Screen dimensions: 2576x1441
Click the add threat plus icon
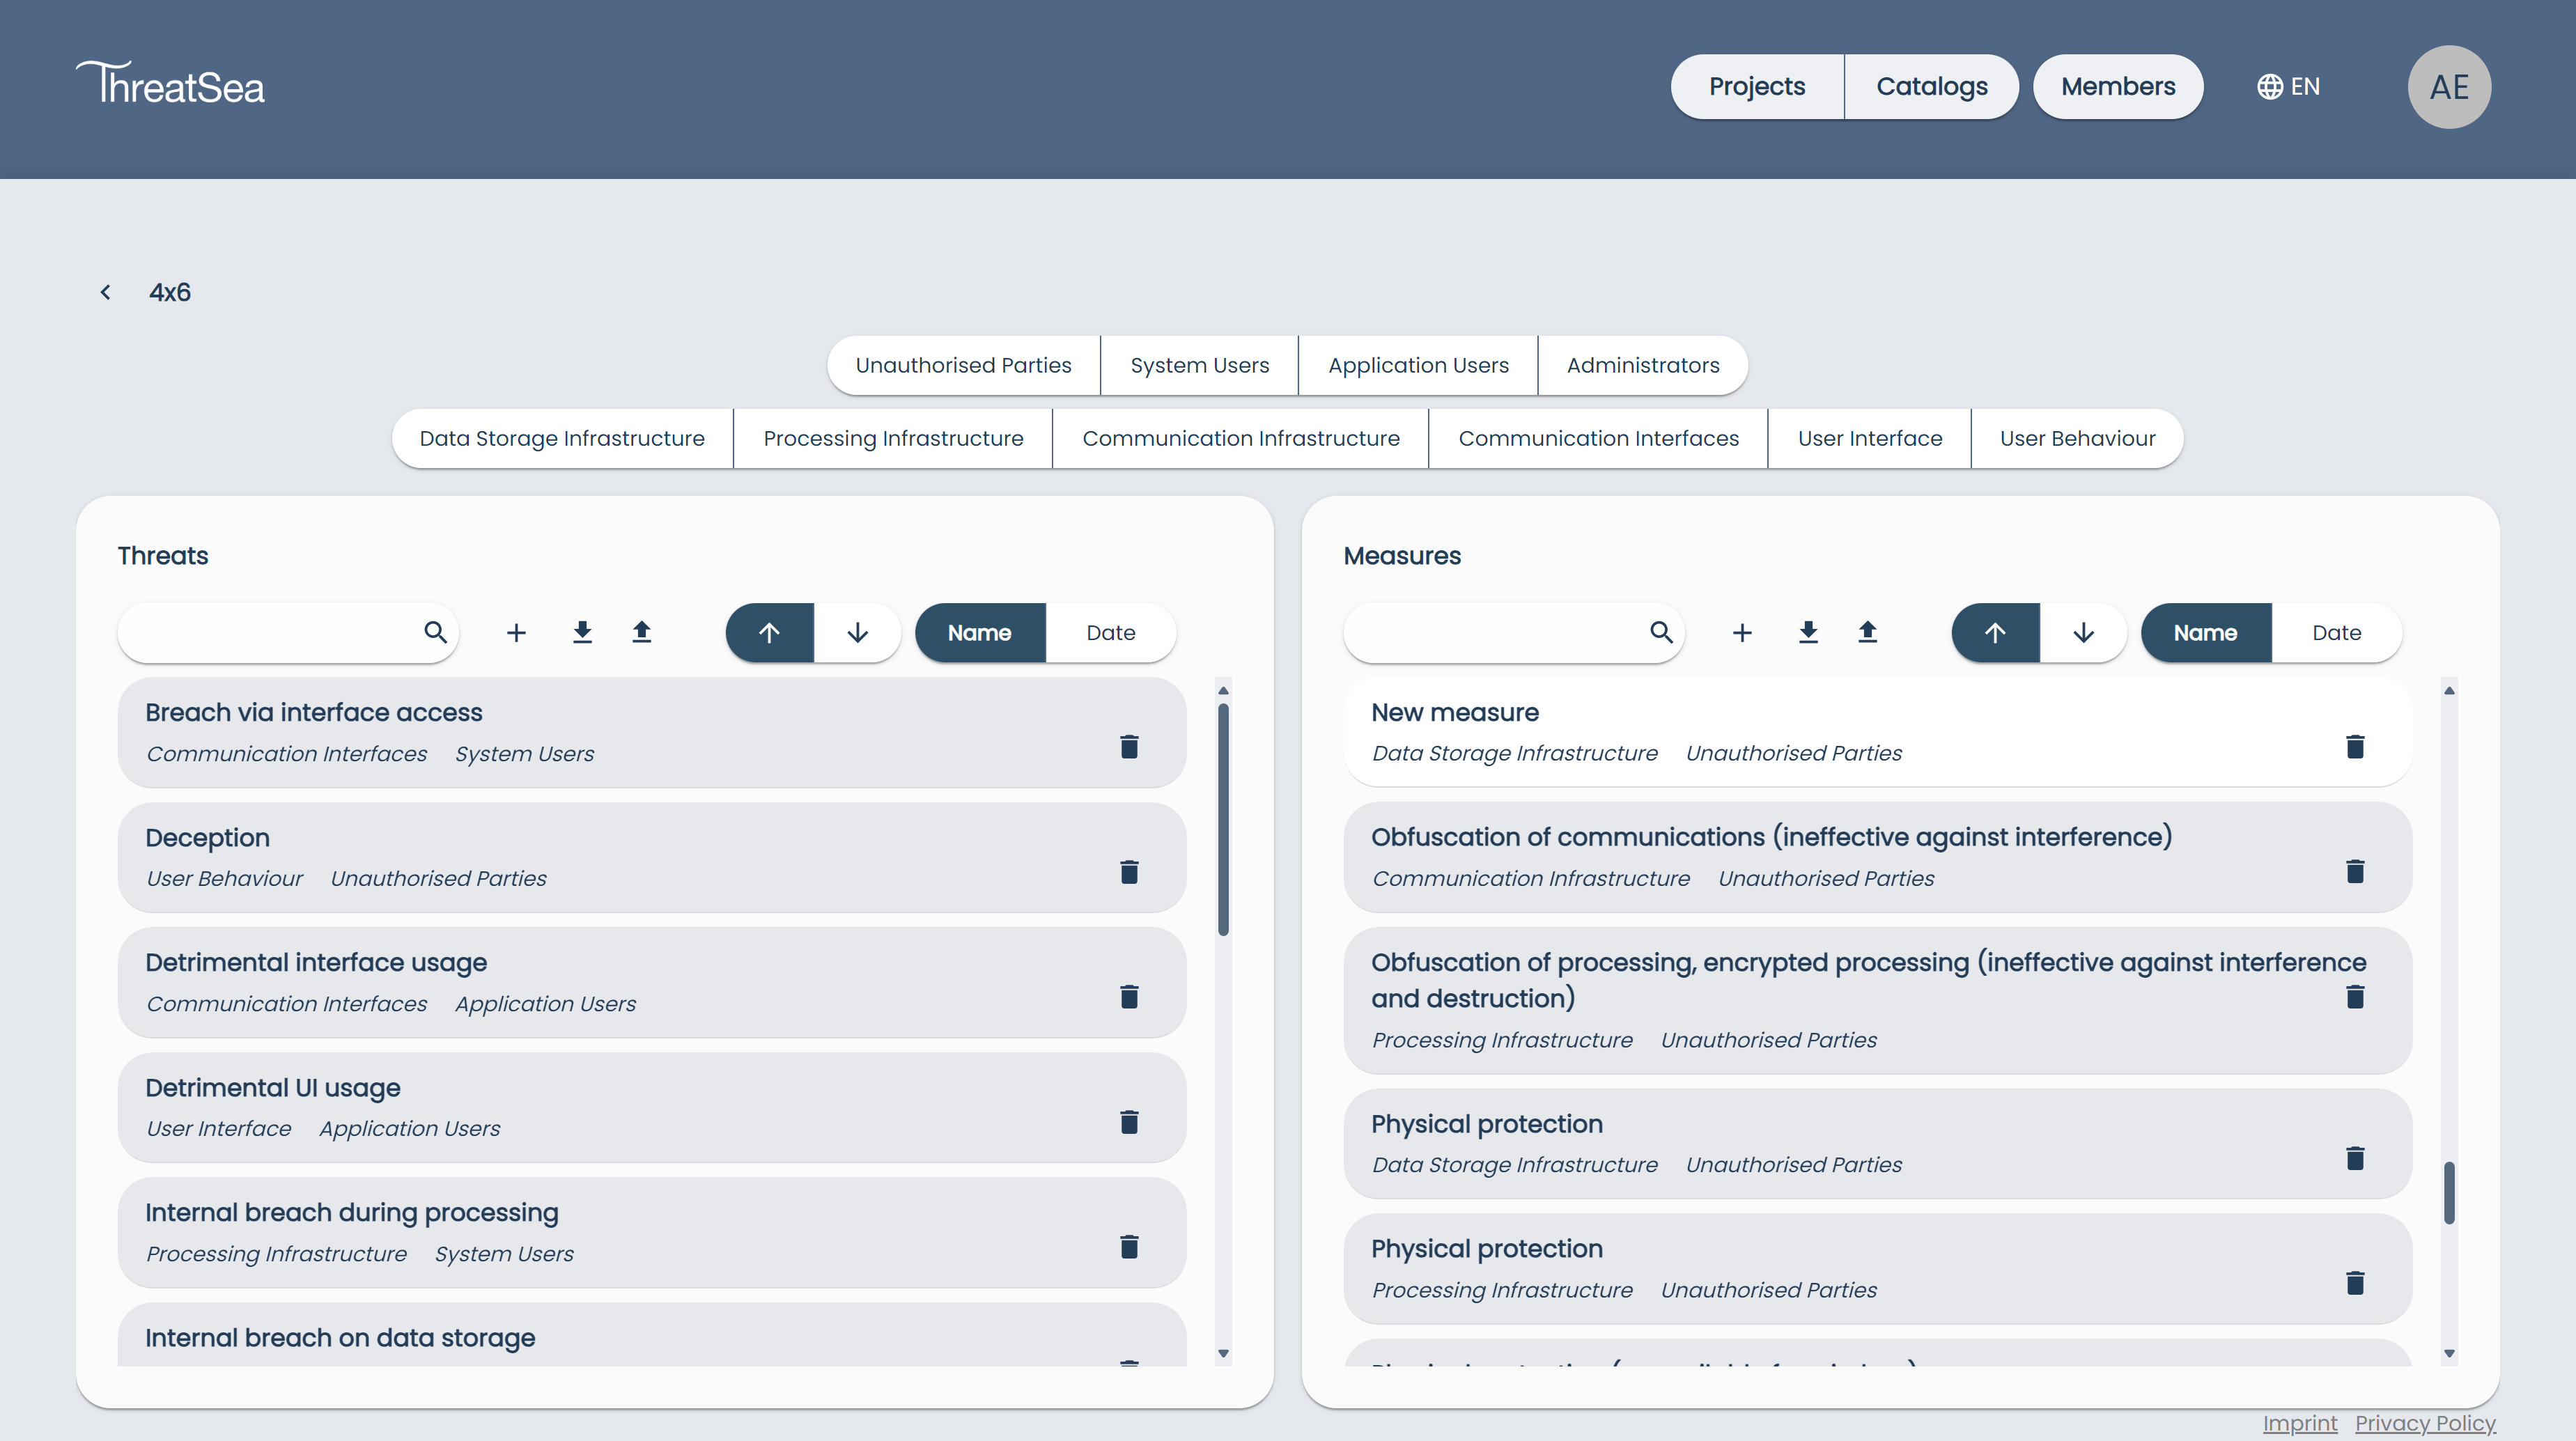click(x=516, y=632)
